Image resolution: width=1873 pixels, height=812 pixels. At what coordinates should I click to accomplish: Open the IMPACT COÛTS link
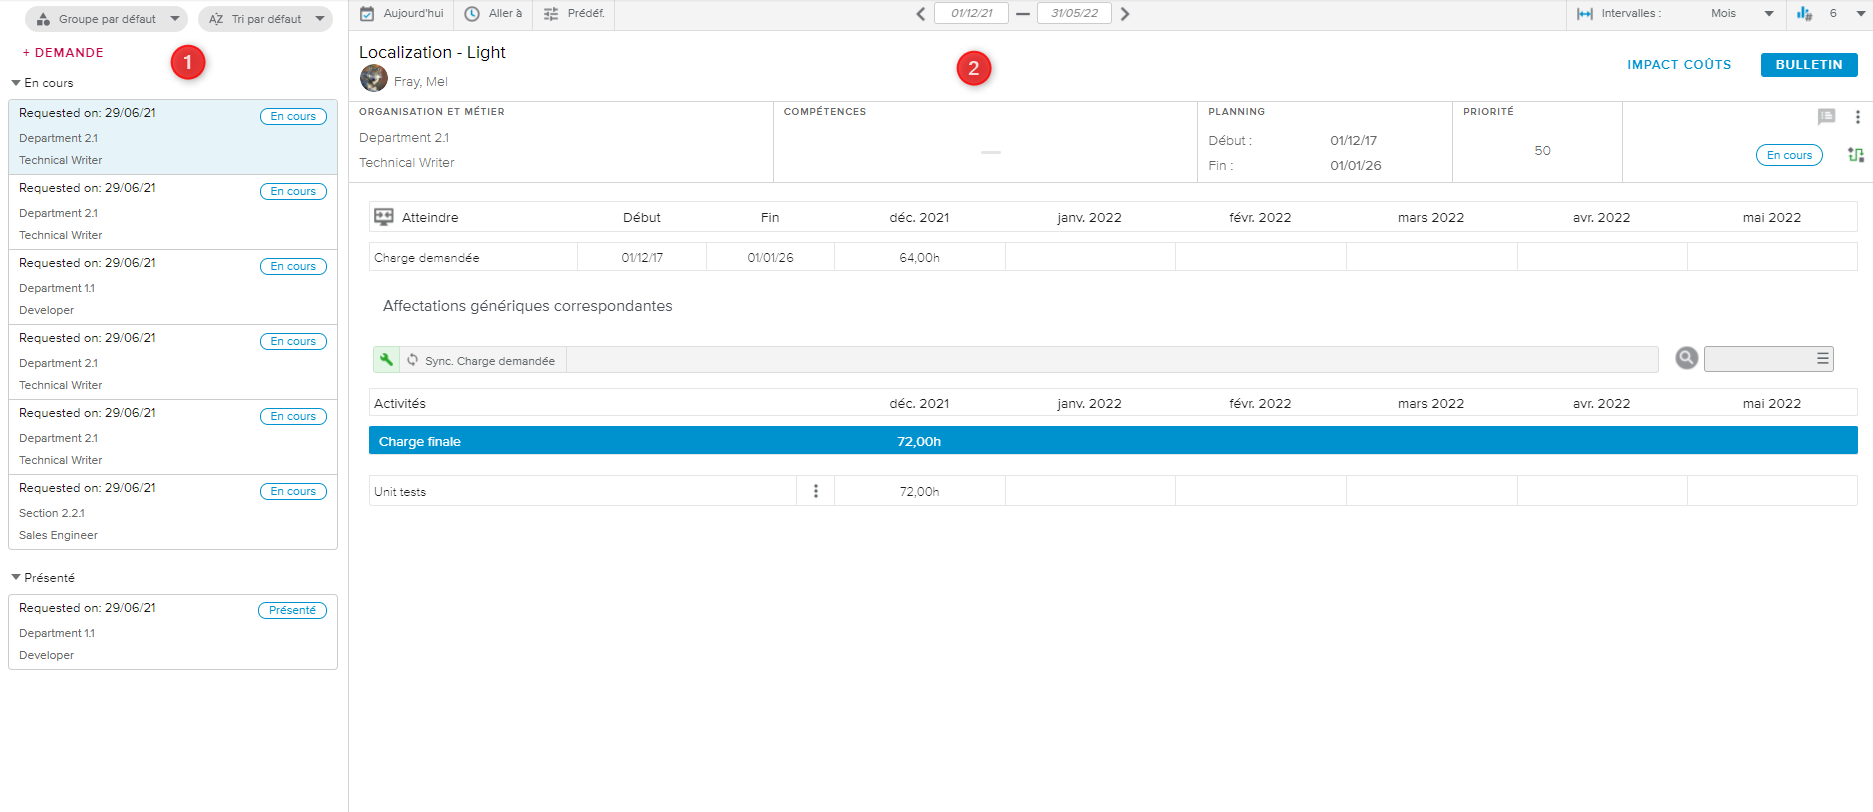[1678, 65]
